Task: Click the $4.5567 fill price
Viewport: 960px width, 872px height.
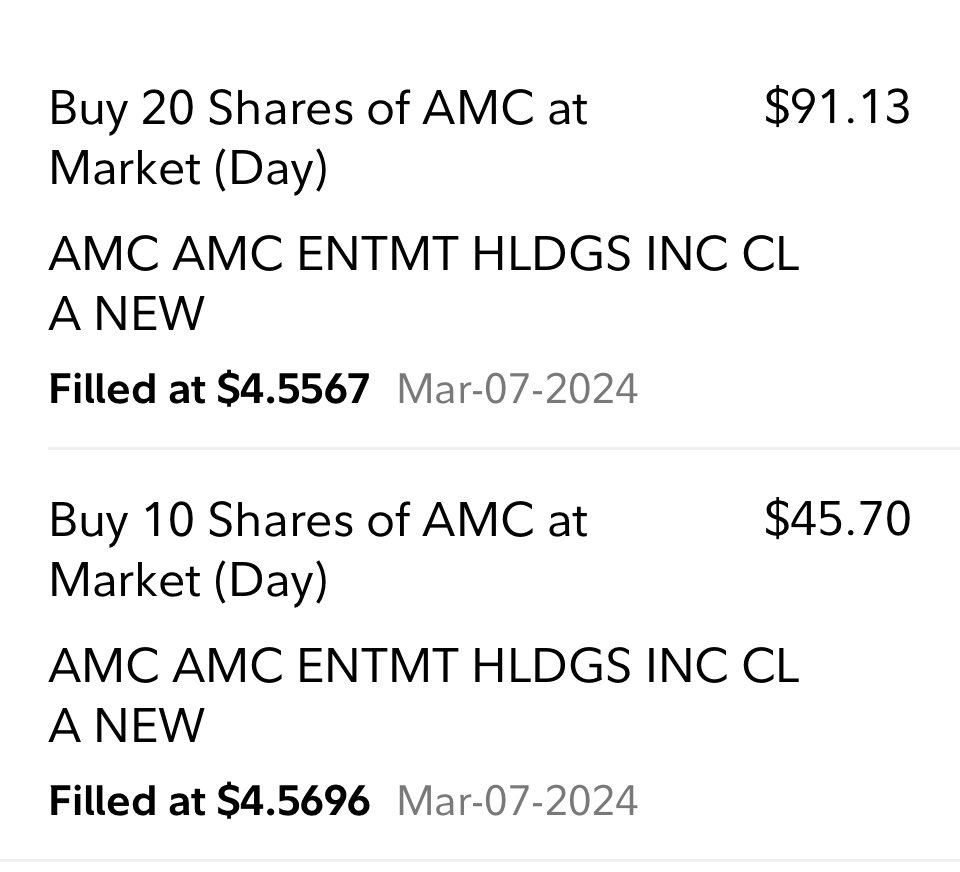Action: click(x=293, y=389)
